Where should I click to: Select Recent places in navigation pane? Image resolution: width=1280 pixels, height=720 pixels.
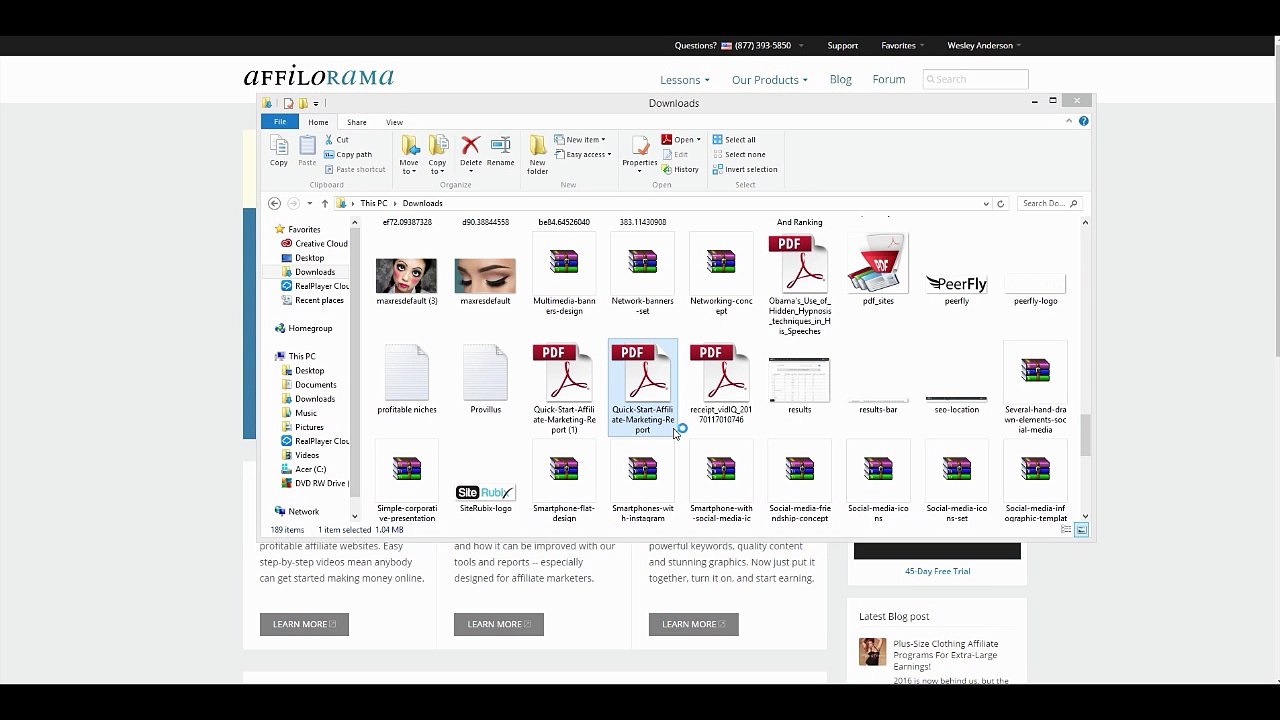point(313,300)
